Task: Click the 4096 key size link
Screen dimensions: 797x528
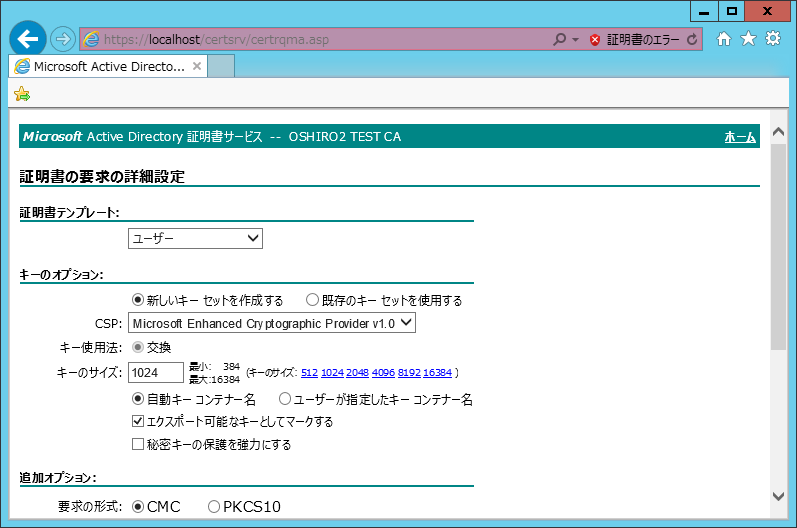Action: click(383, 372)
